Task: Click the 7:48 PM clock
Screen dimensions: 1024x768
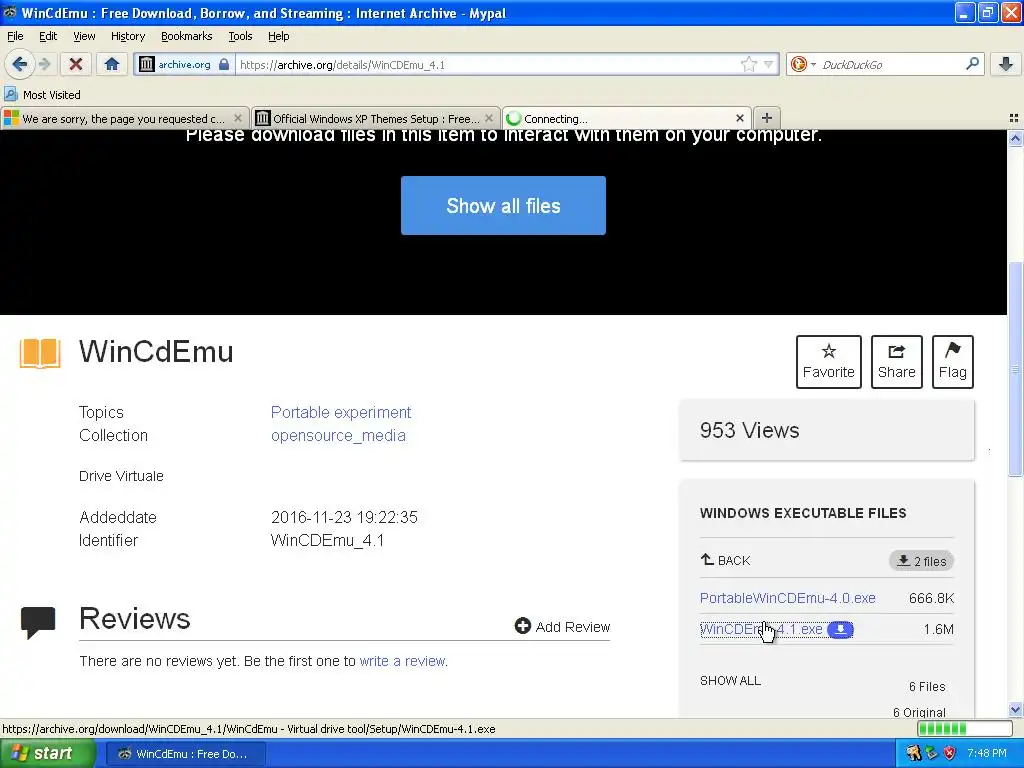Action: 987,753
